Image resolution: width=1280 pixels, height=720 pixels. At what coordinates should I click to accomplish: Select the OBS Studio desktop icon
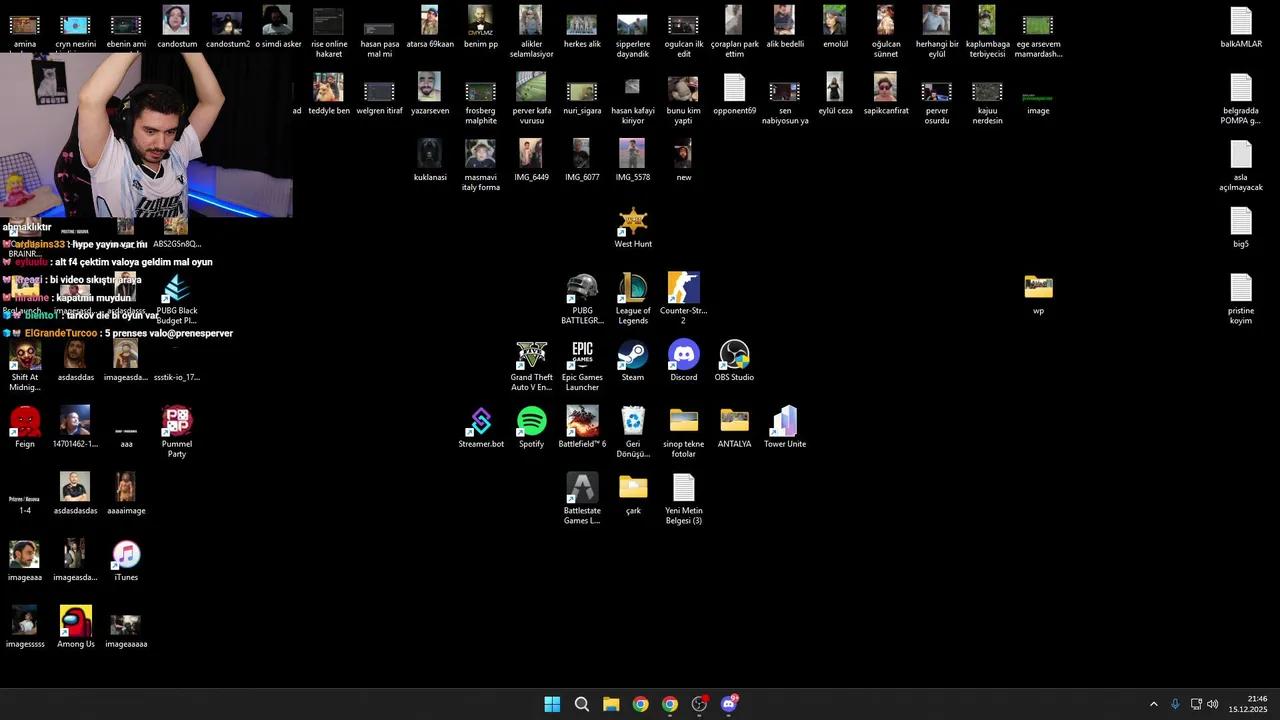pyautogui.click(x=734, y=356)
